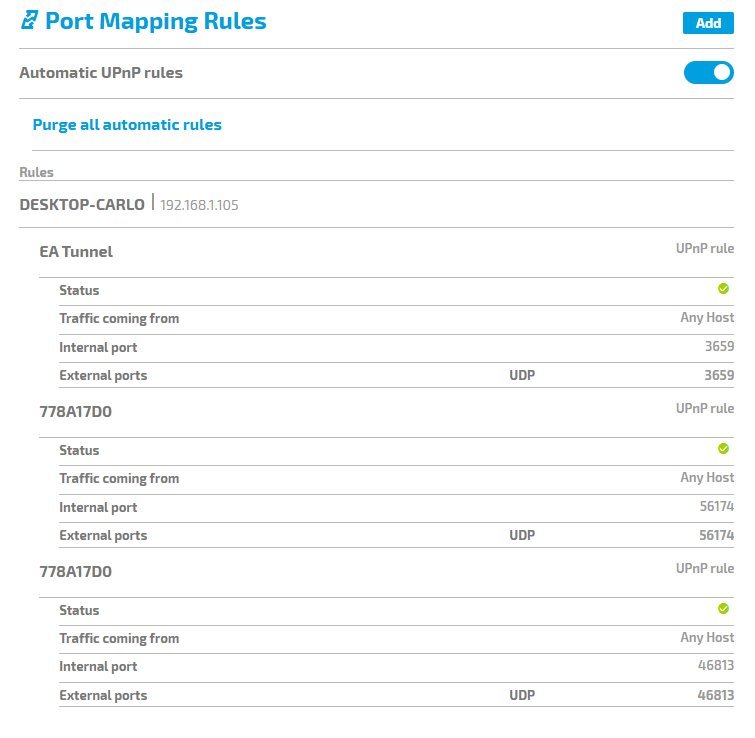Open the EA Tunnel rule
Screen dimensions: 755x738
76,252
